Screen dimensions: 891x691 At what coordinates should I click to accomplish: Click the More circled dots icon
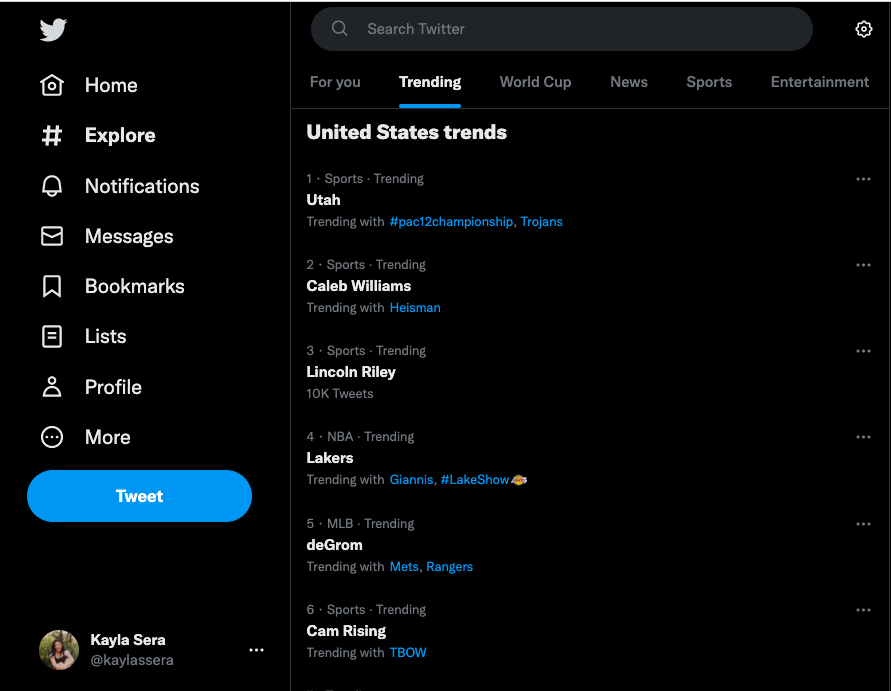(52, 437)
